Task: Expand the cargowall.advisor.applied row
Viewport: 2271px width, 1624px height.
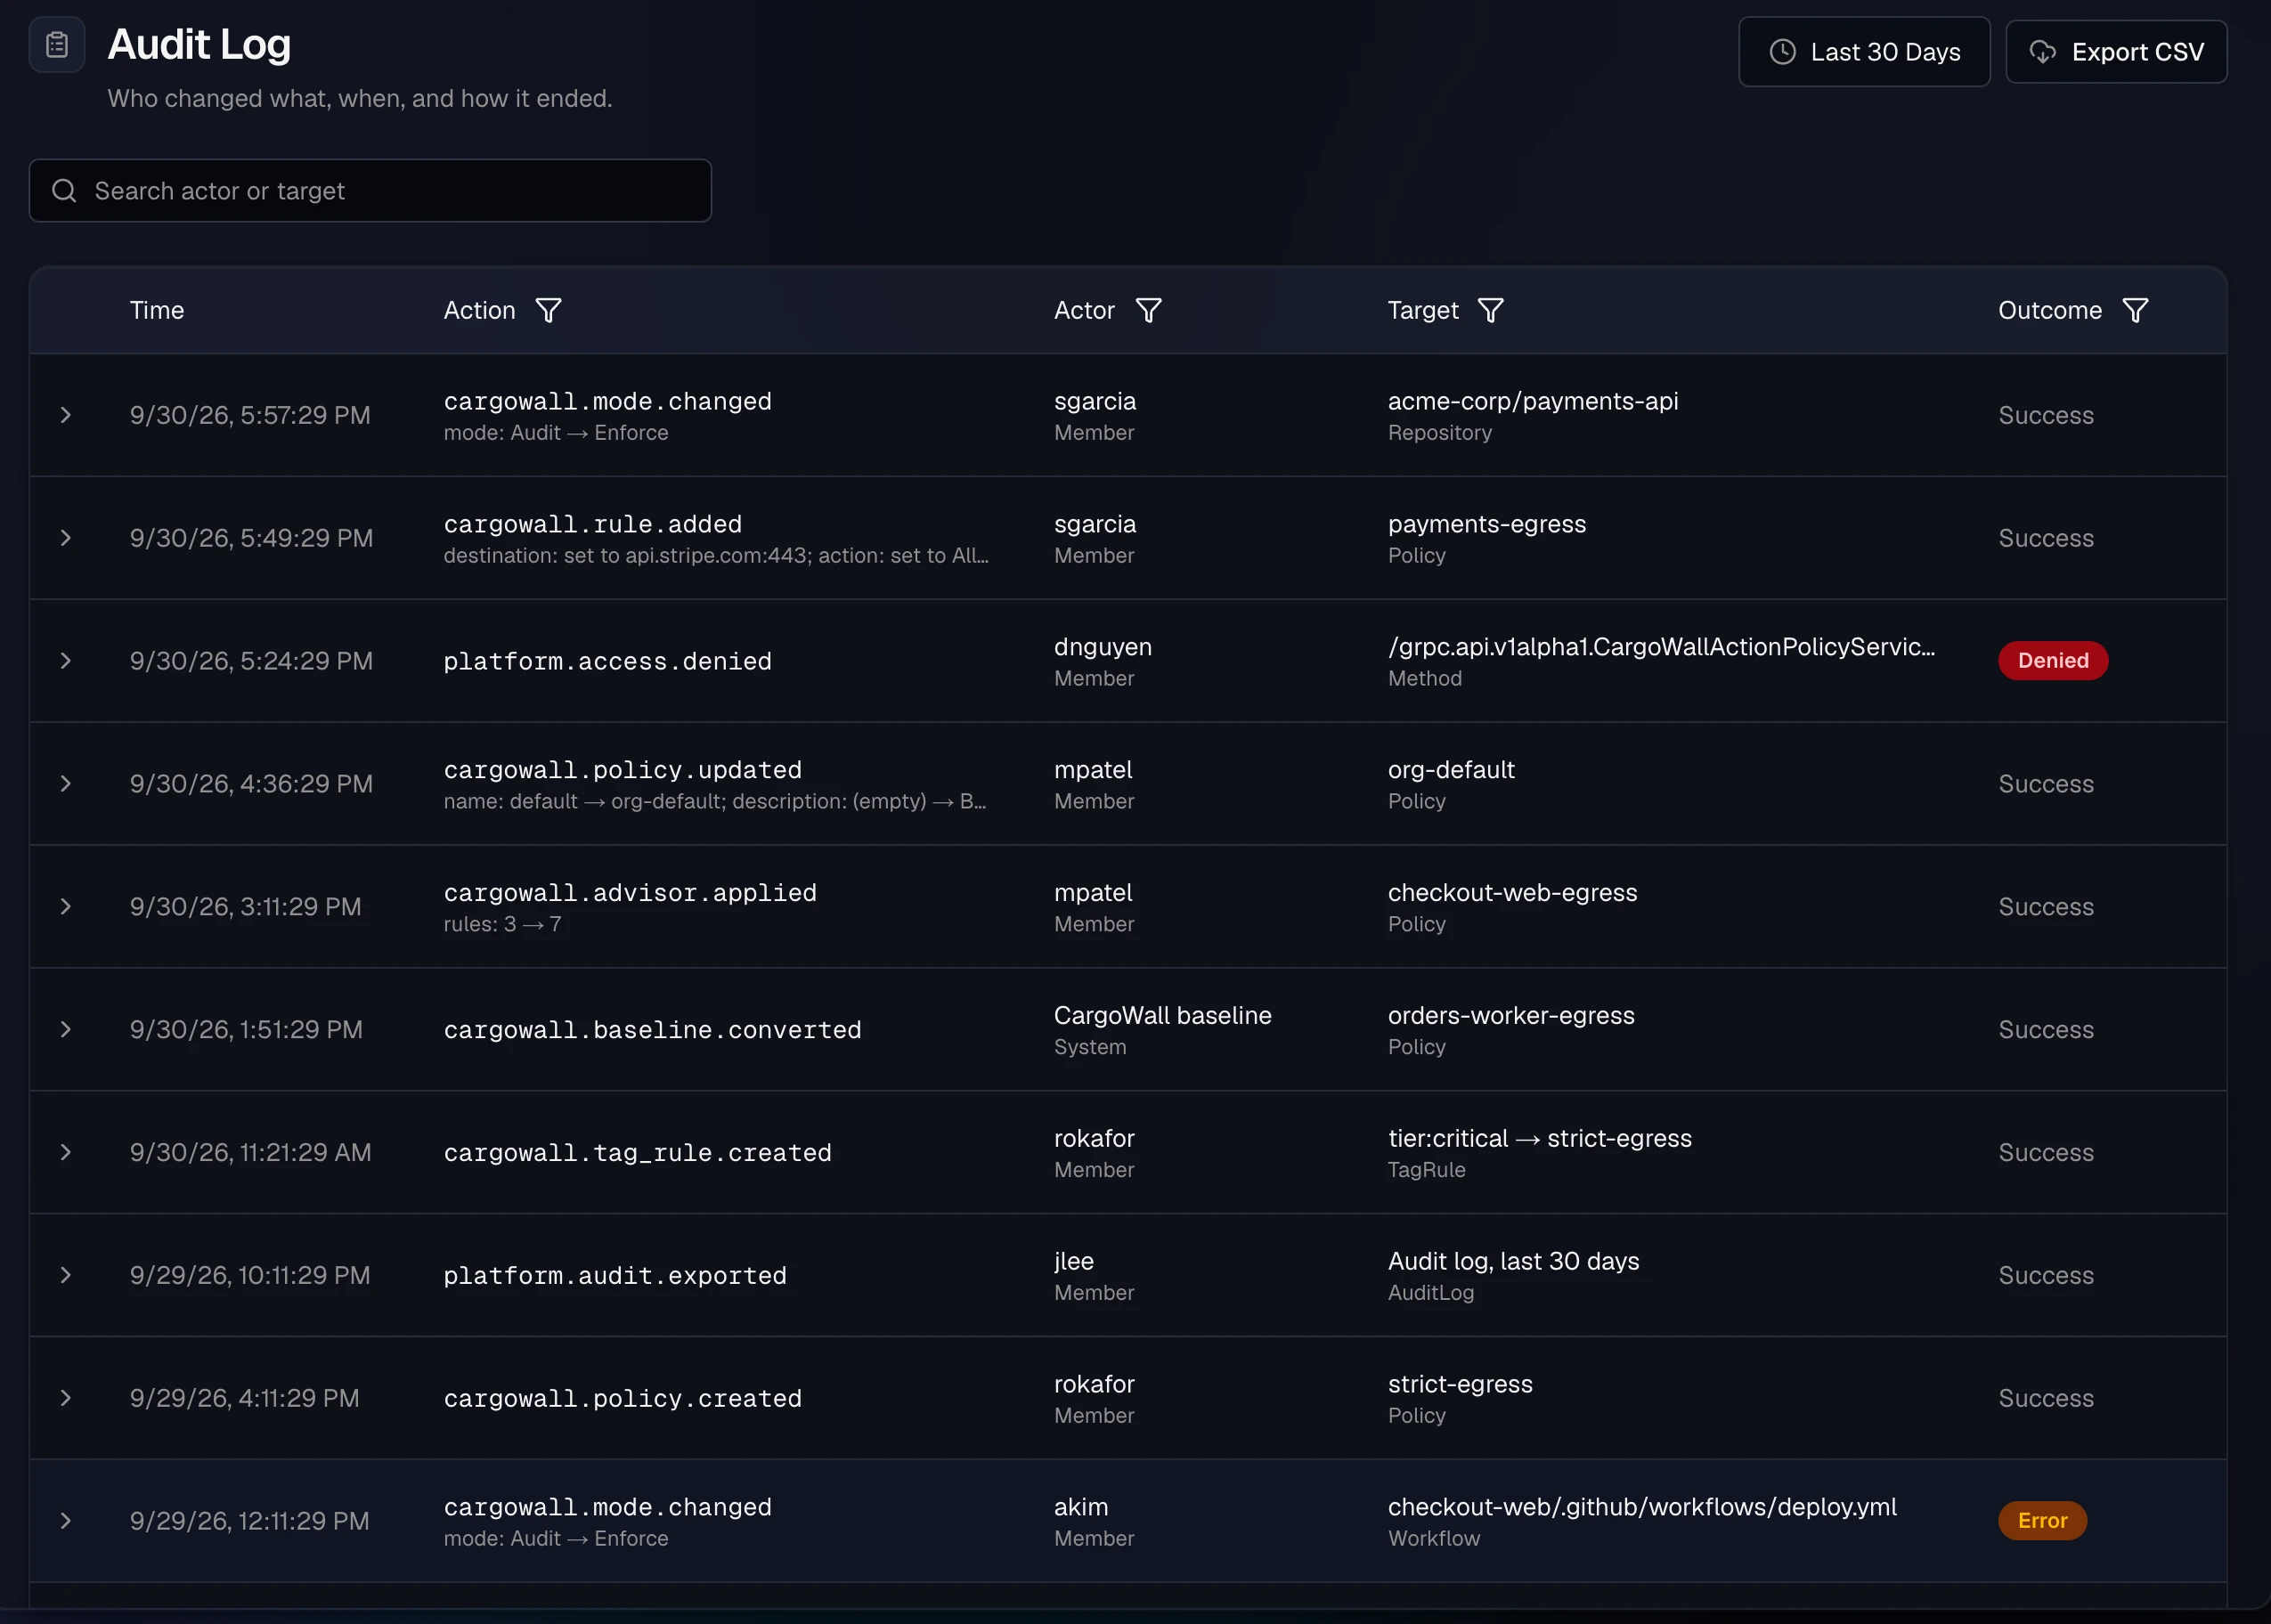Action: tap(66, 907)
